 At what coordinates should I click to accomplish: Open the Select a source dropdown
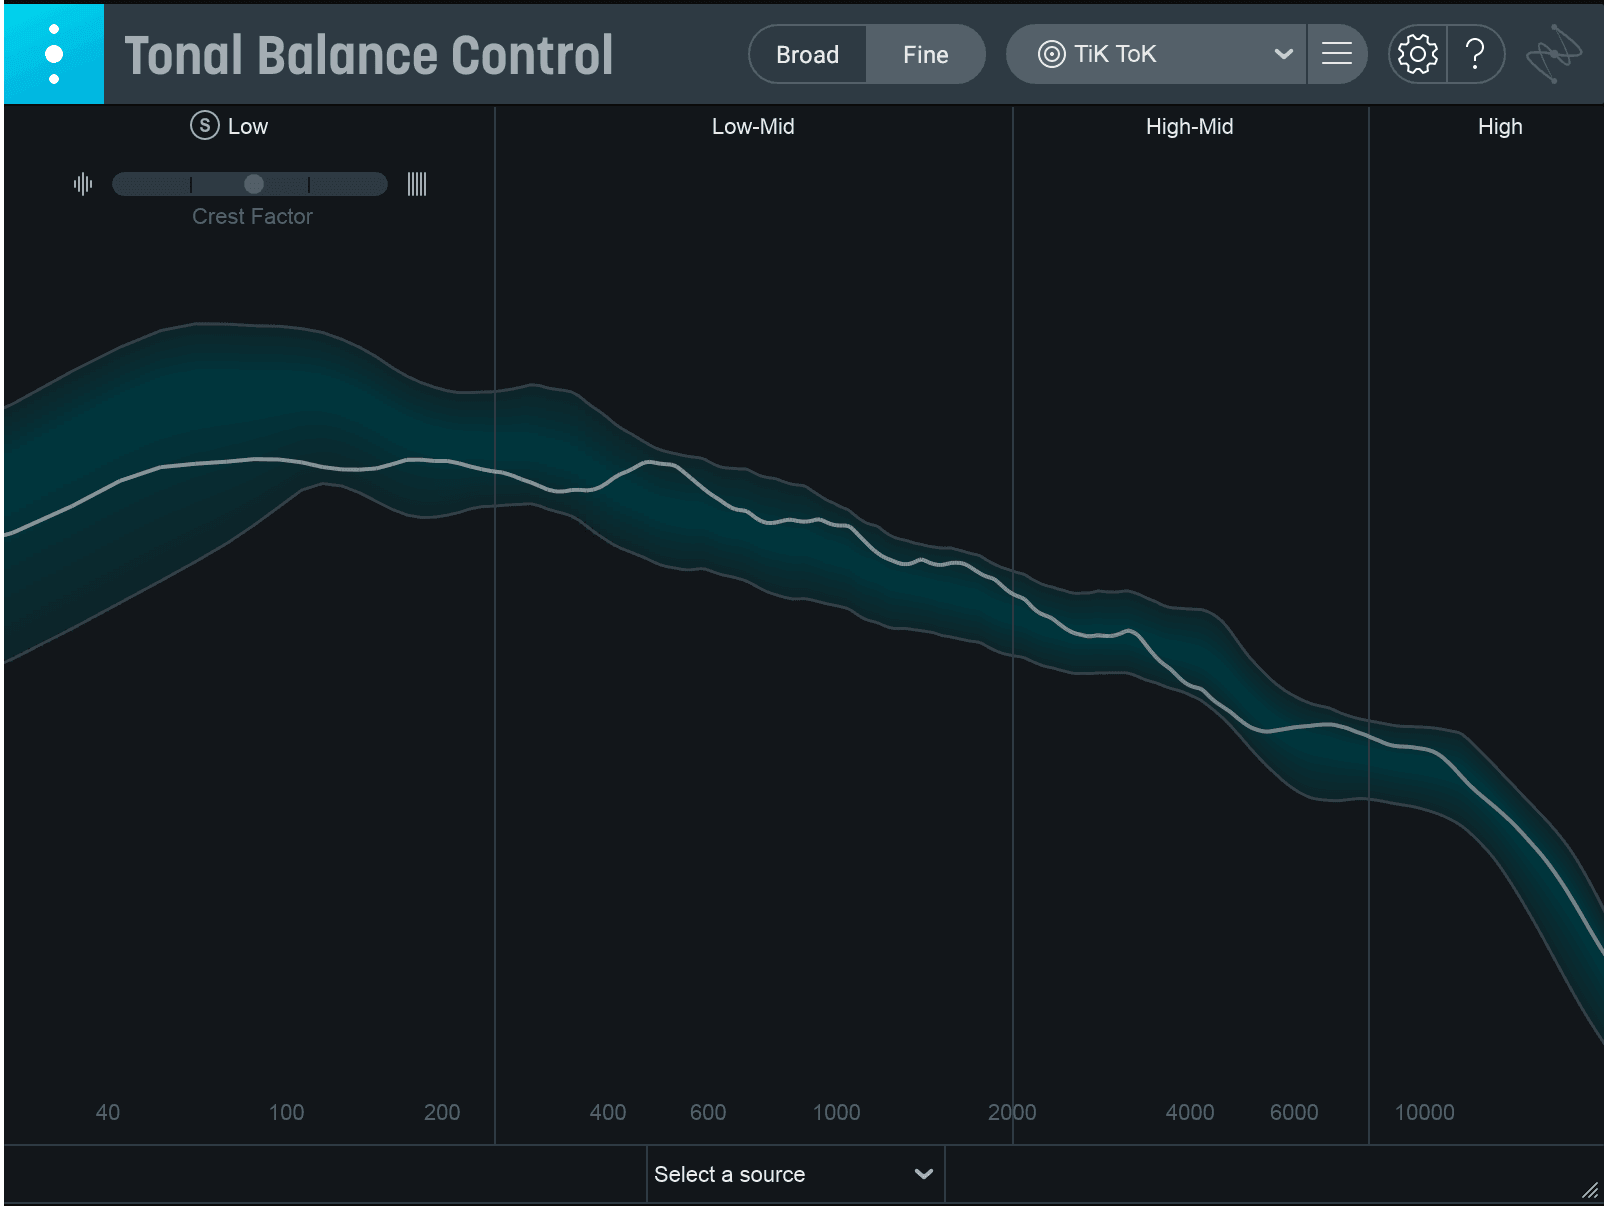[x=796, y=1174]
